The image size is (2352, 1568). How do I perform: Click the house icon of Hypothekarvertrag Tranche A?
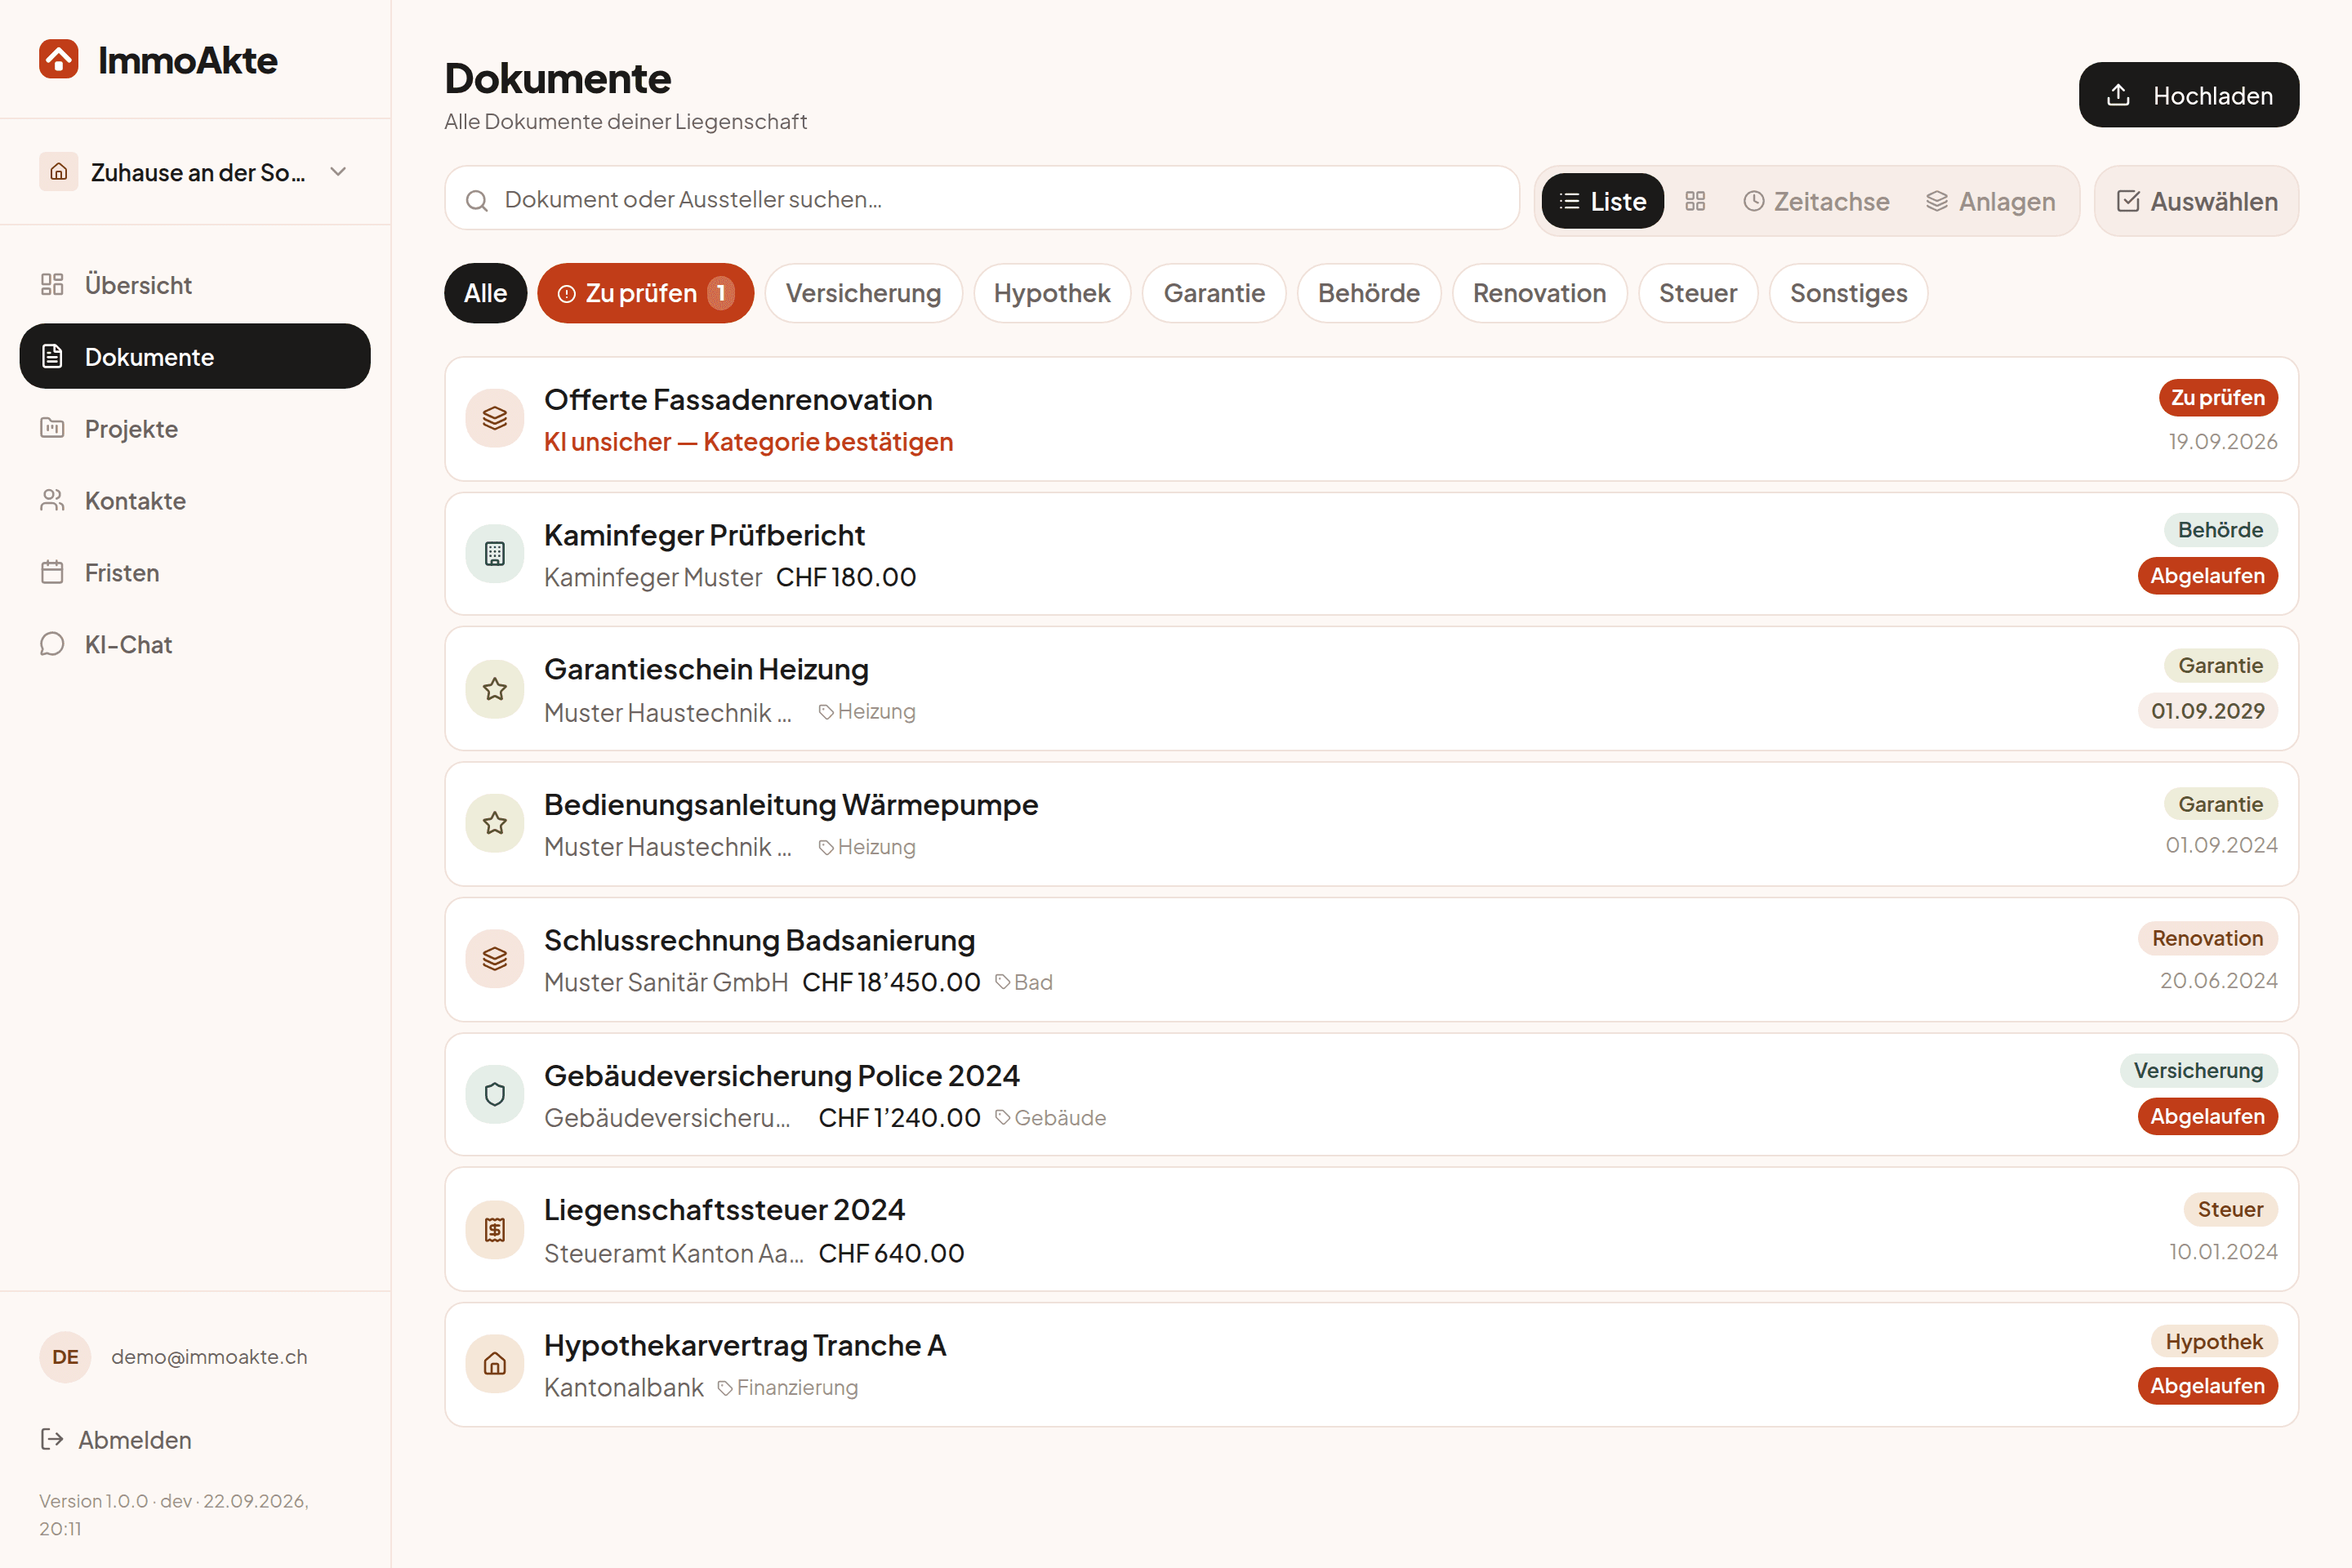(495, 1364)
